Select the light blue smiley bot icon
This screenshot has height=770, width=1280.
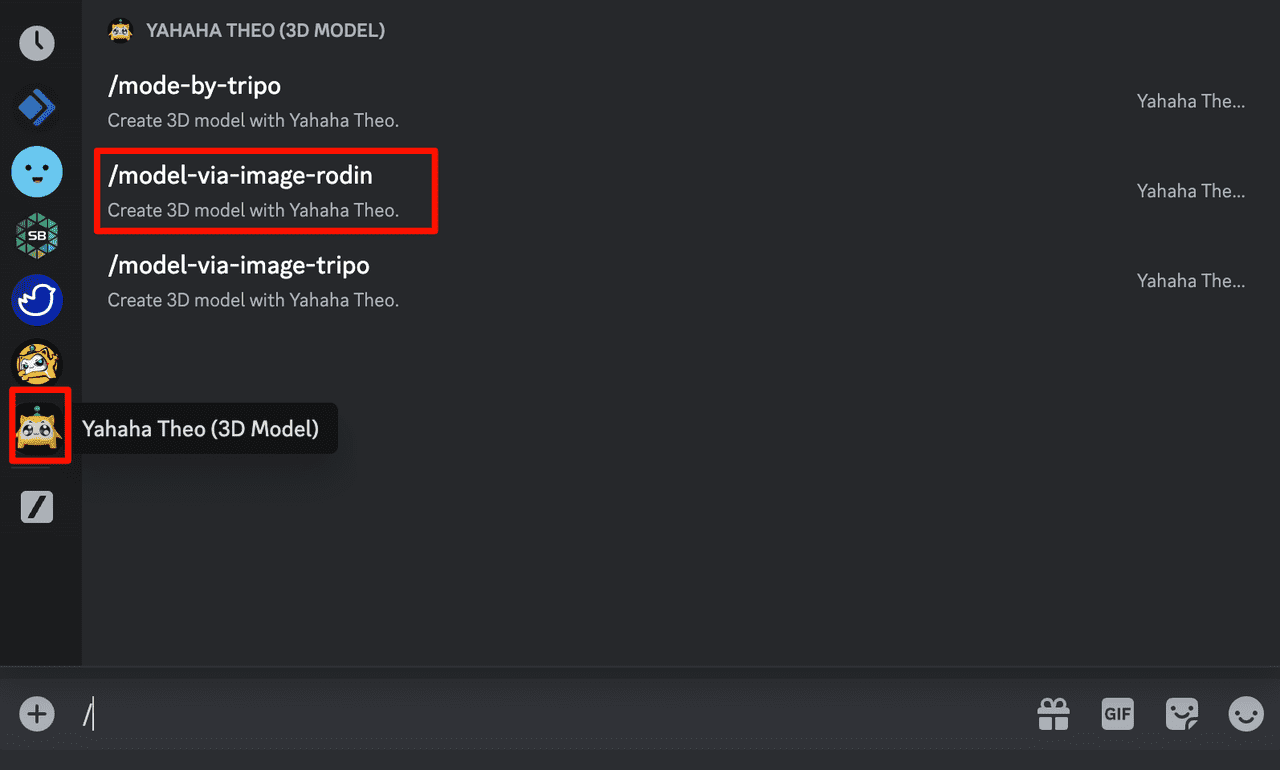(37, 172)
